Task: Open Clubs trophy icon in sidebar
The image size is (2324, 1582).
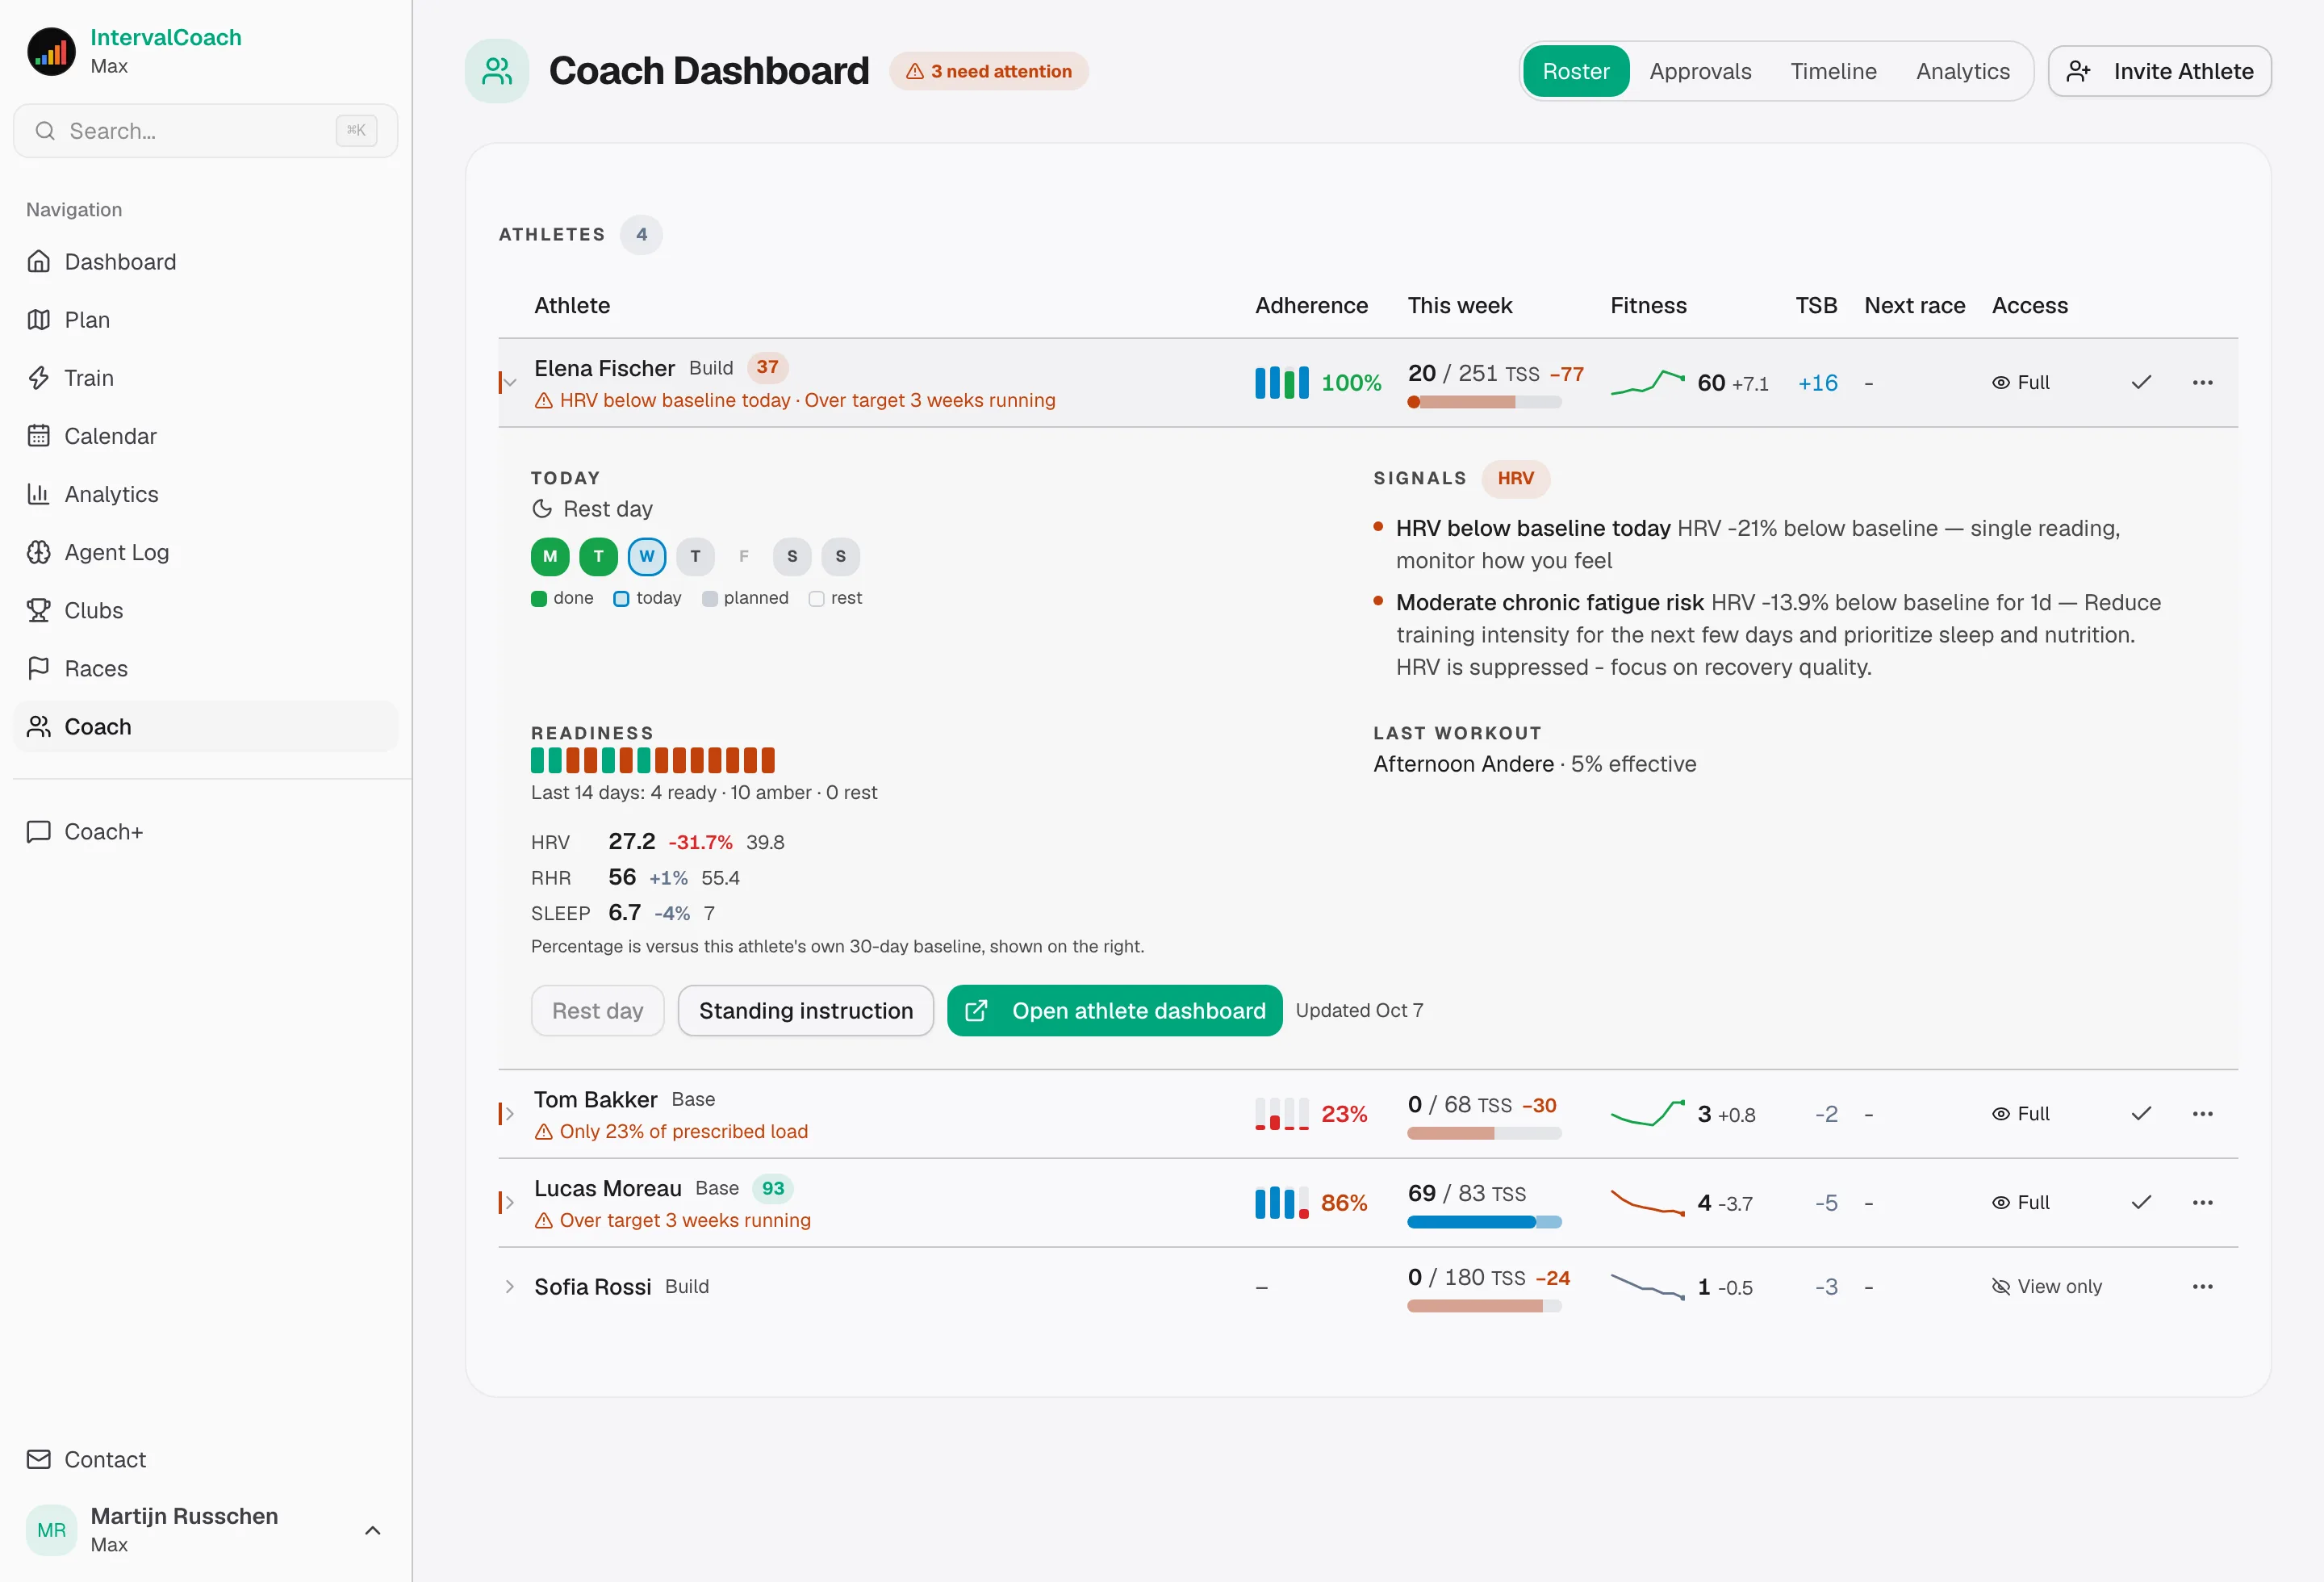Action: (39, 610)
